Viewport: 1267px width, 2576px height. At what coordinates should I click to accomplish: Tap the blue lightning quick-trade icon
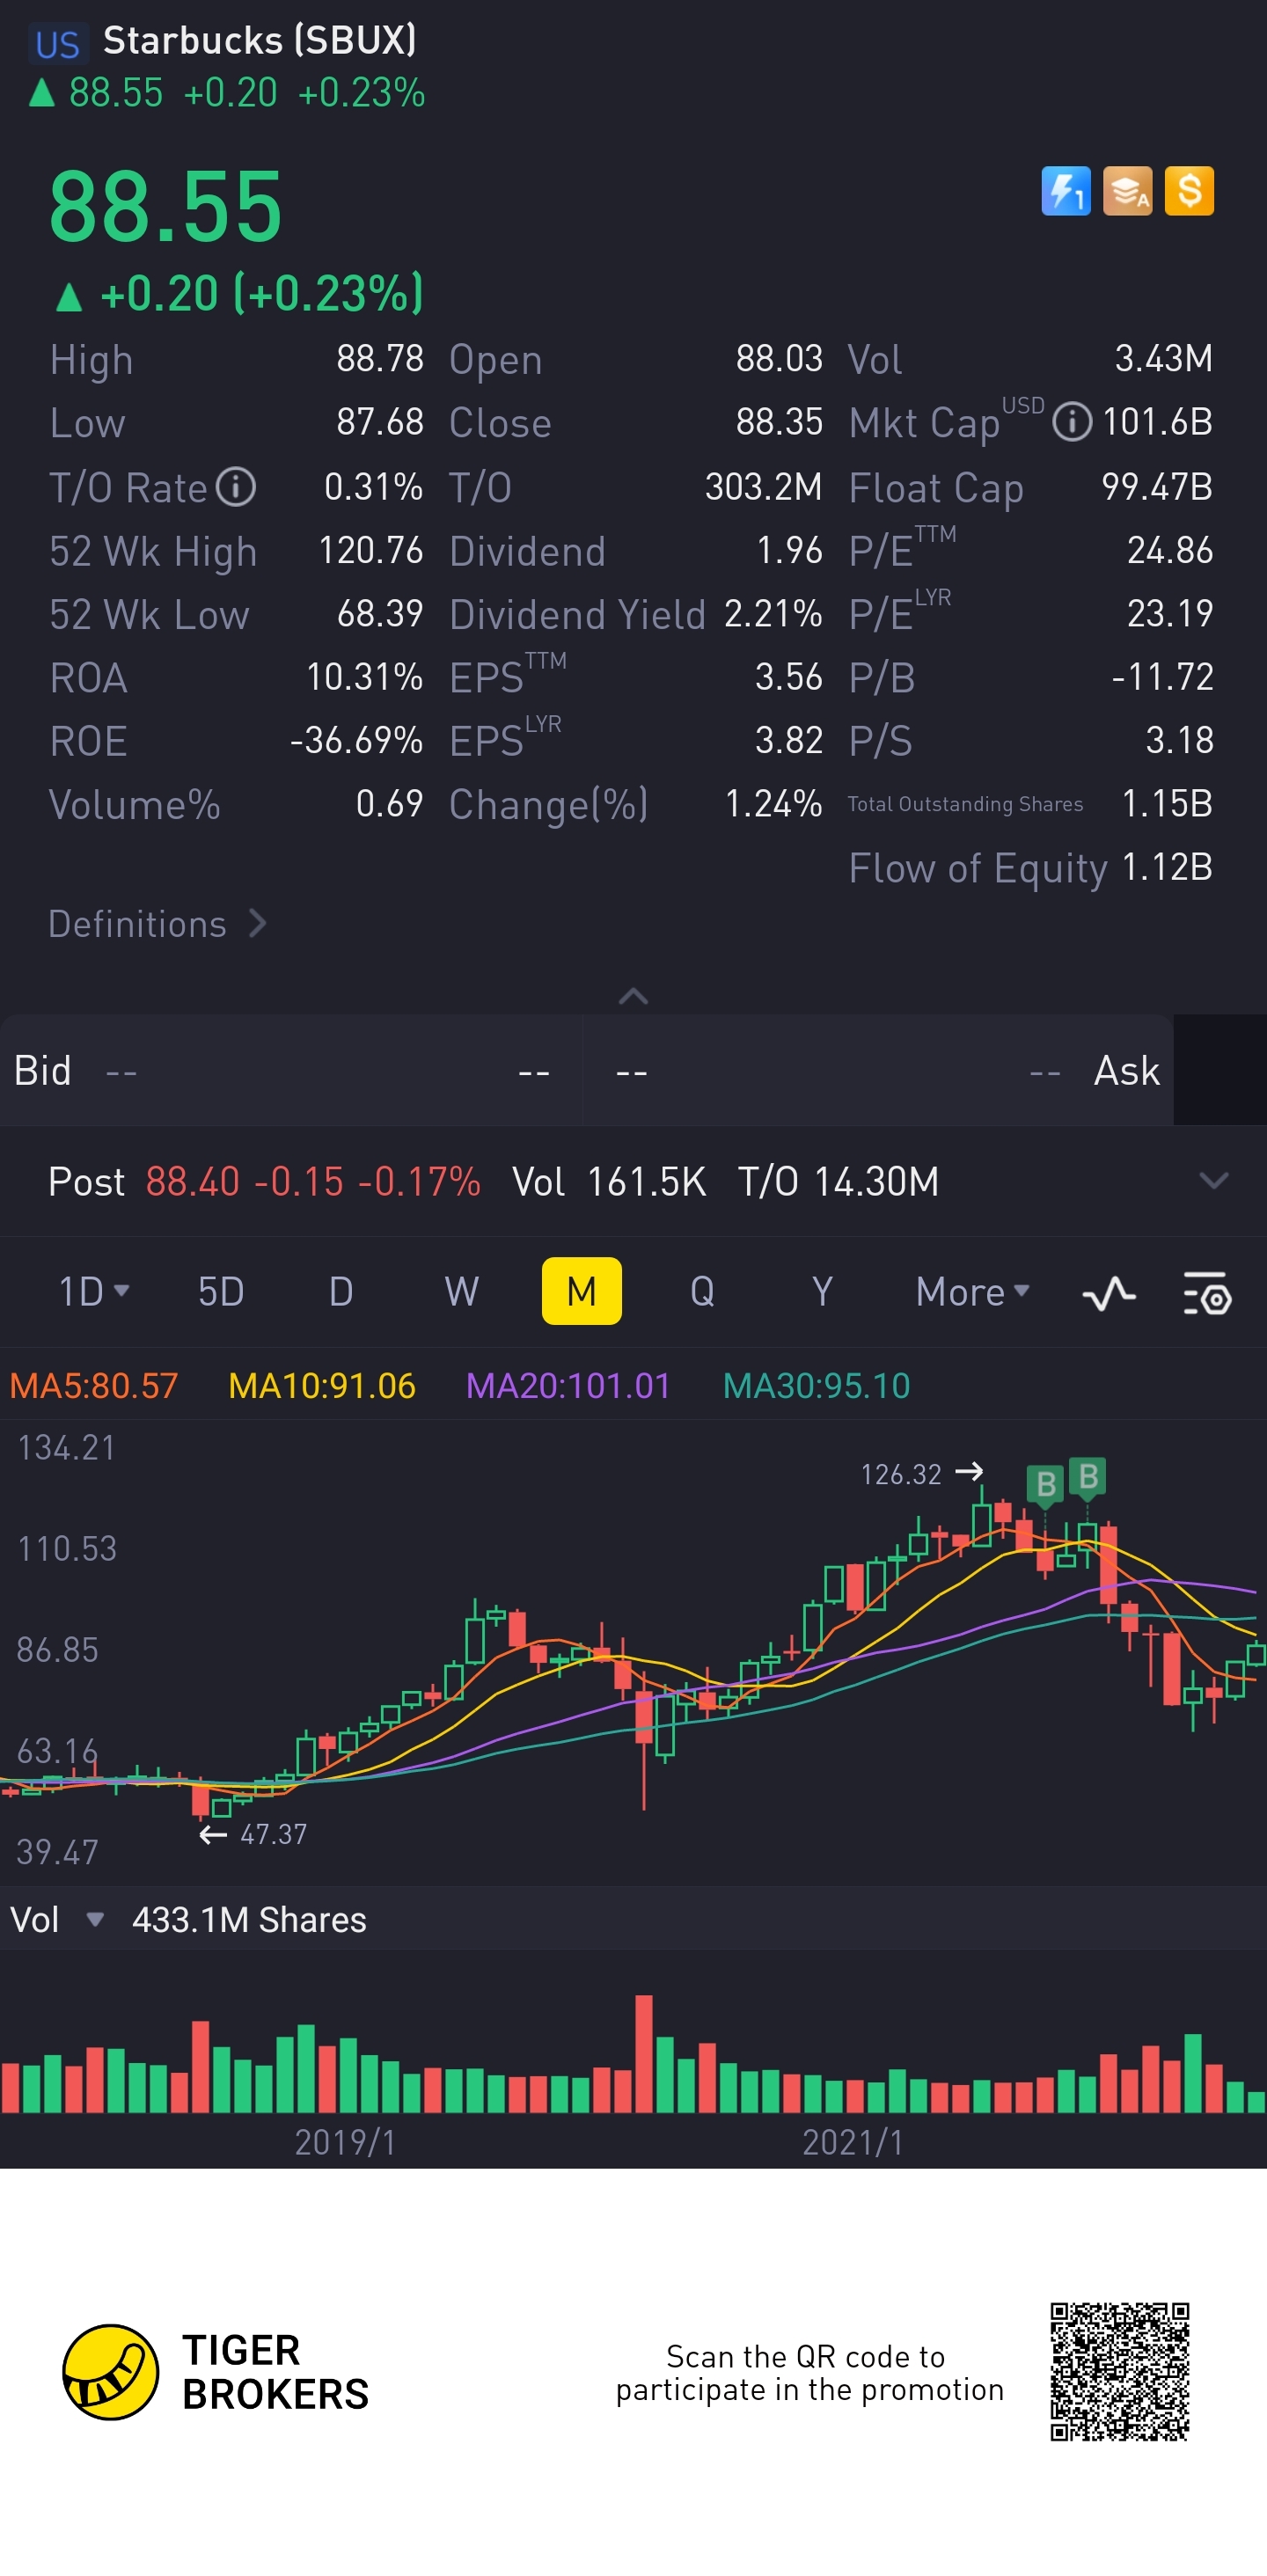(x=1065, y=190)
